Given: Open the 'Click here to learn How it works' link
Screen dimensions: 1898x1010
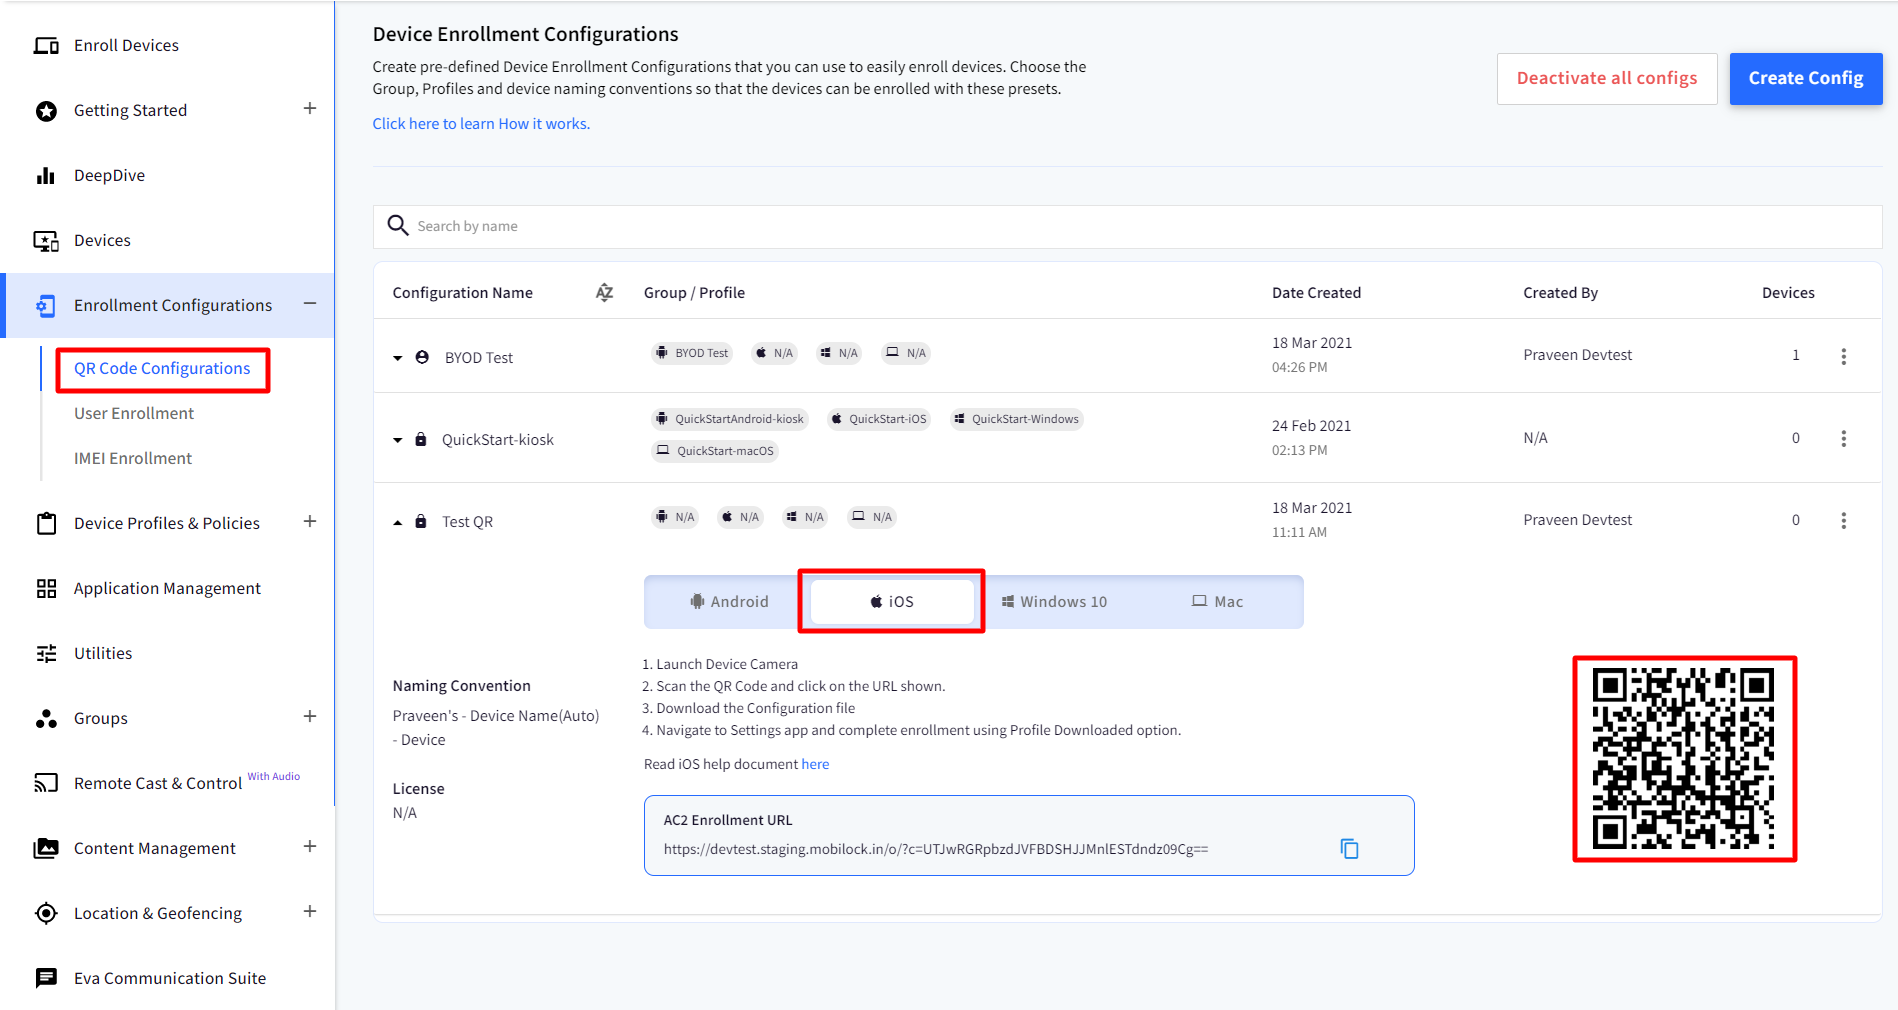Looking at the screenshot, I should (481, 124).
